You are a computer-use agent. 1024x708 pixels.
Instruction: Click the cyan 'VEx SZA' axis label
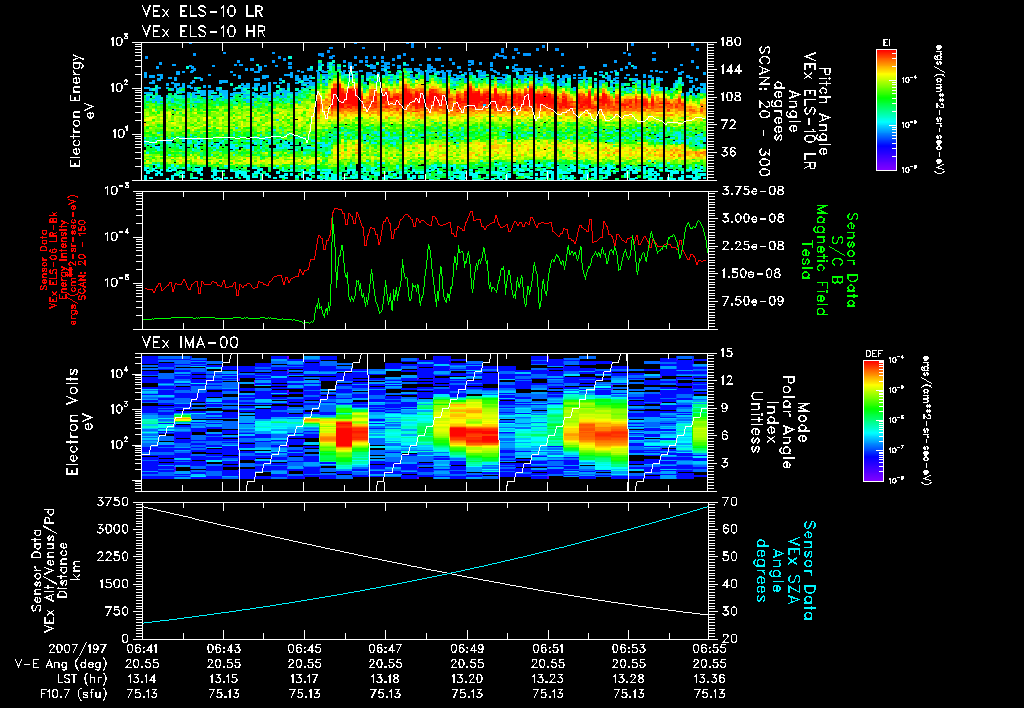coord(793,570)
